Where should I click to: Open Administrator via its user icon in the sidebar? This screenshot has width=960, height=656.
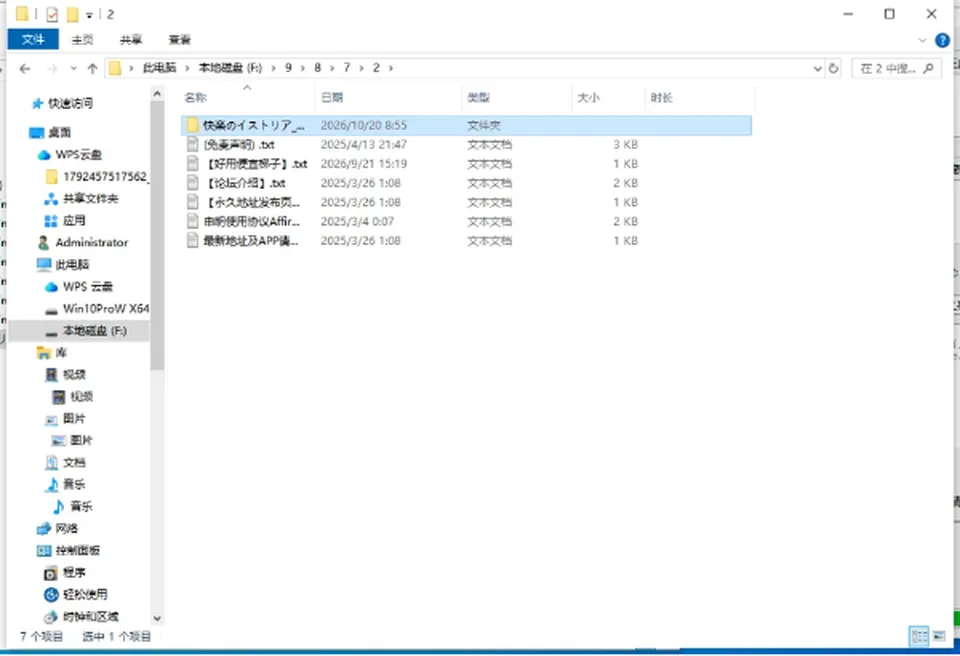(x=43, y=243)
